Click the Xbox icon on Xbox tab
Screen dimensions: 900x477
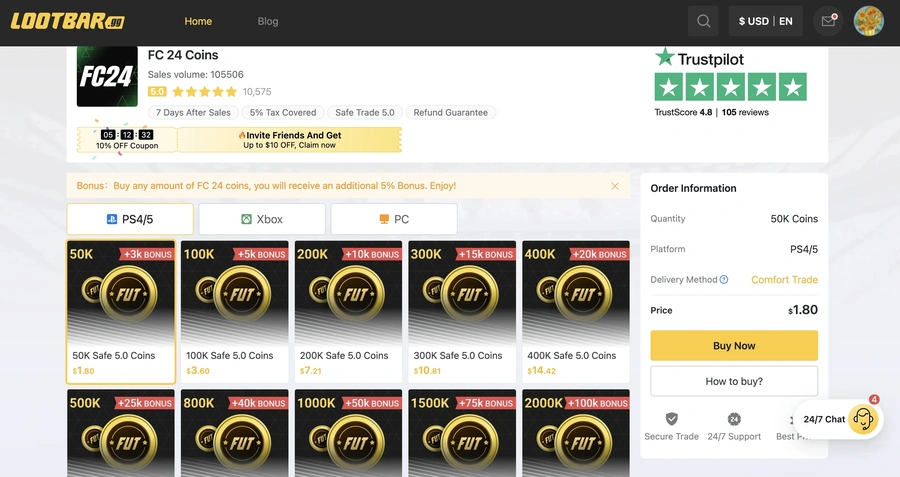coord(246,219)
